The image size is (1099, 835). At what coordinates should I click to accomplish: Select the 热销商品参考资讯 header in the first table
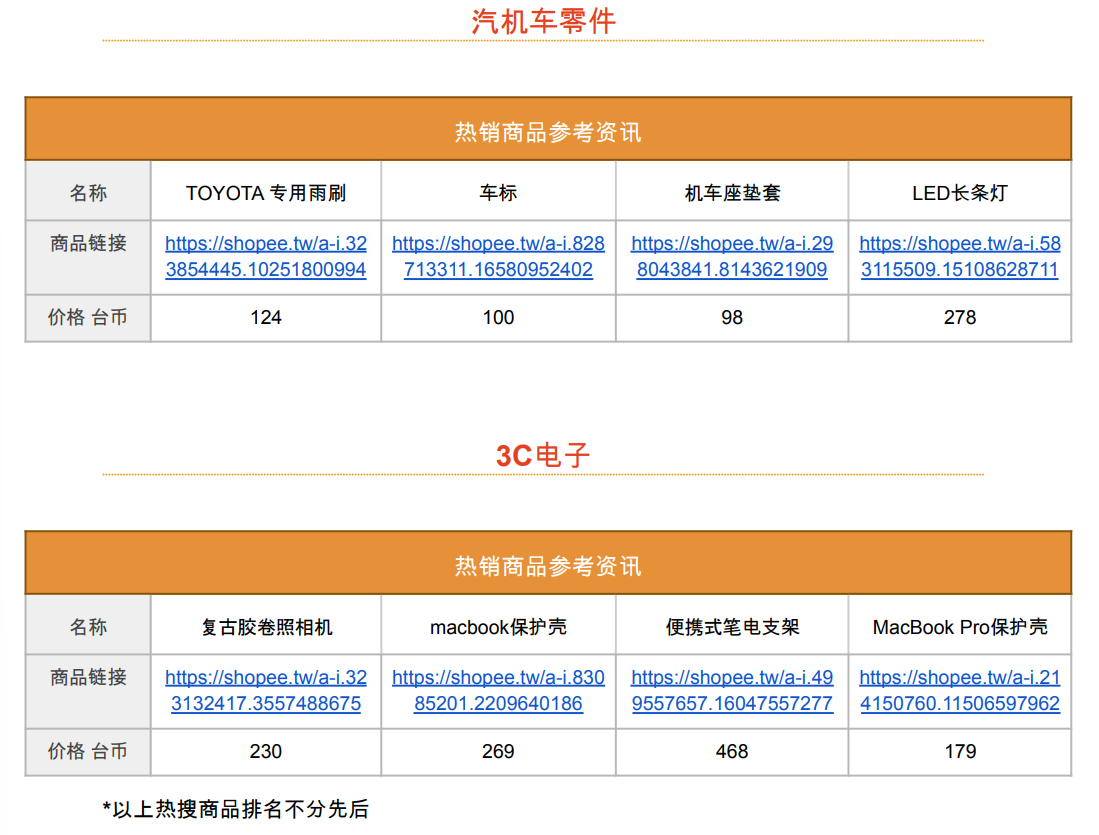point(548,132)
